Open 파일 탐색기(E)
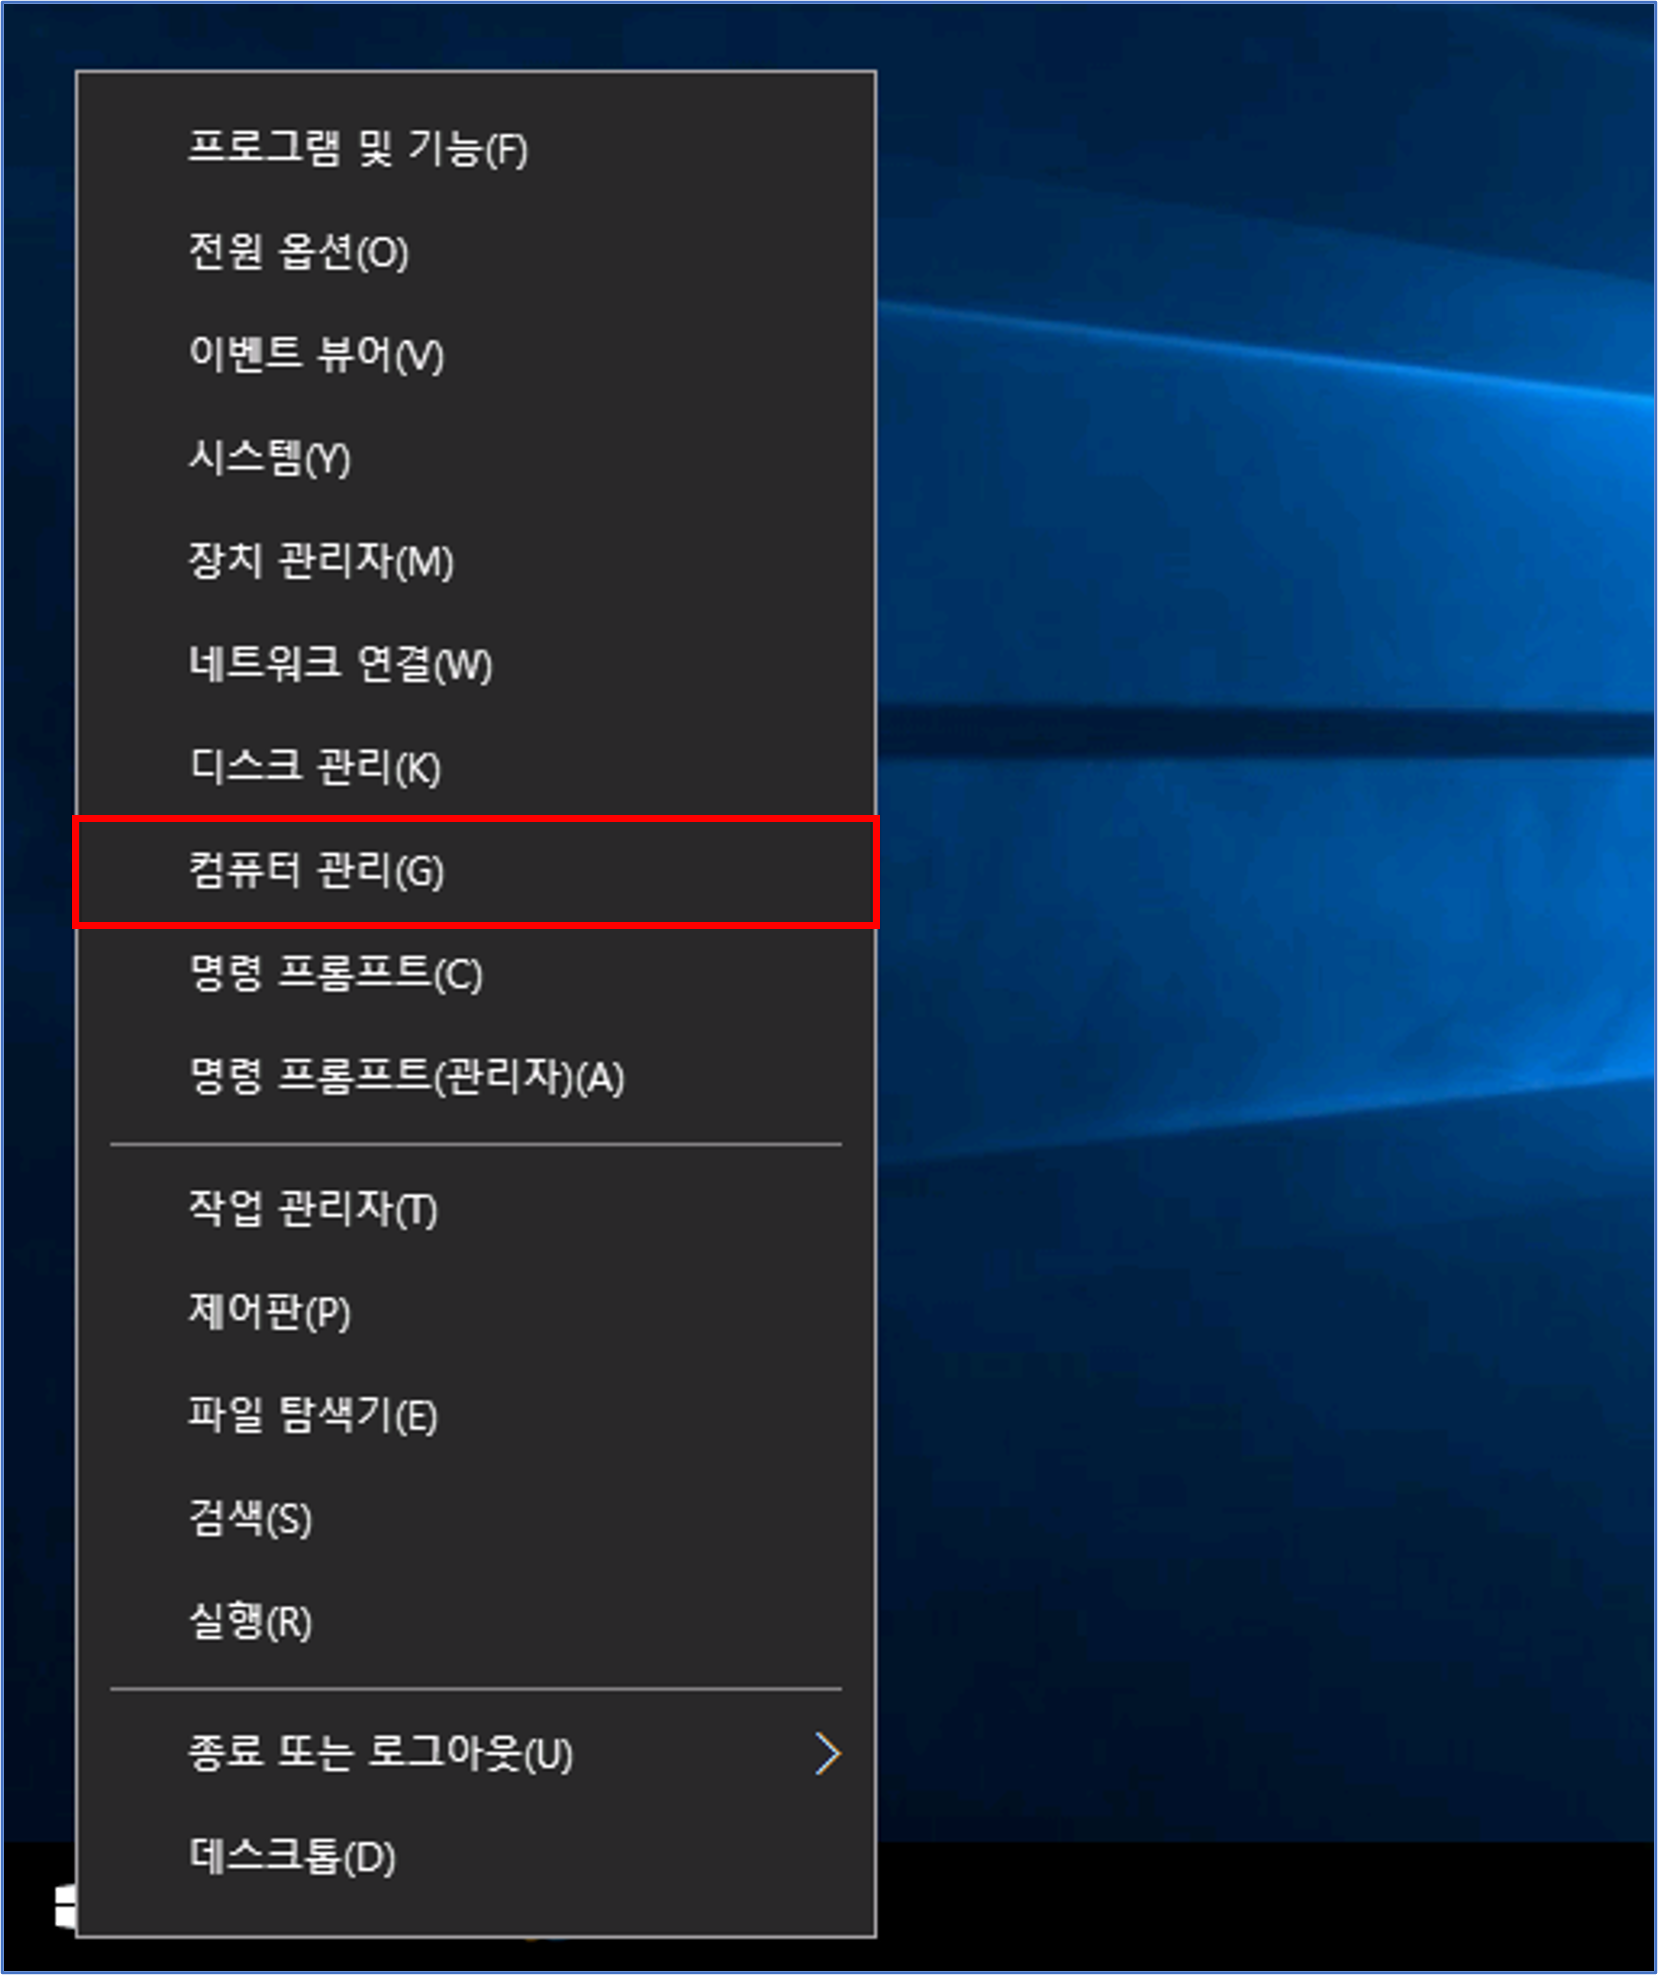Screen dimensions: 1658x1975 [476, 1416]
